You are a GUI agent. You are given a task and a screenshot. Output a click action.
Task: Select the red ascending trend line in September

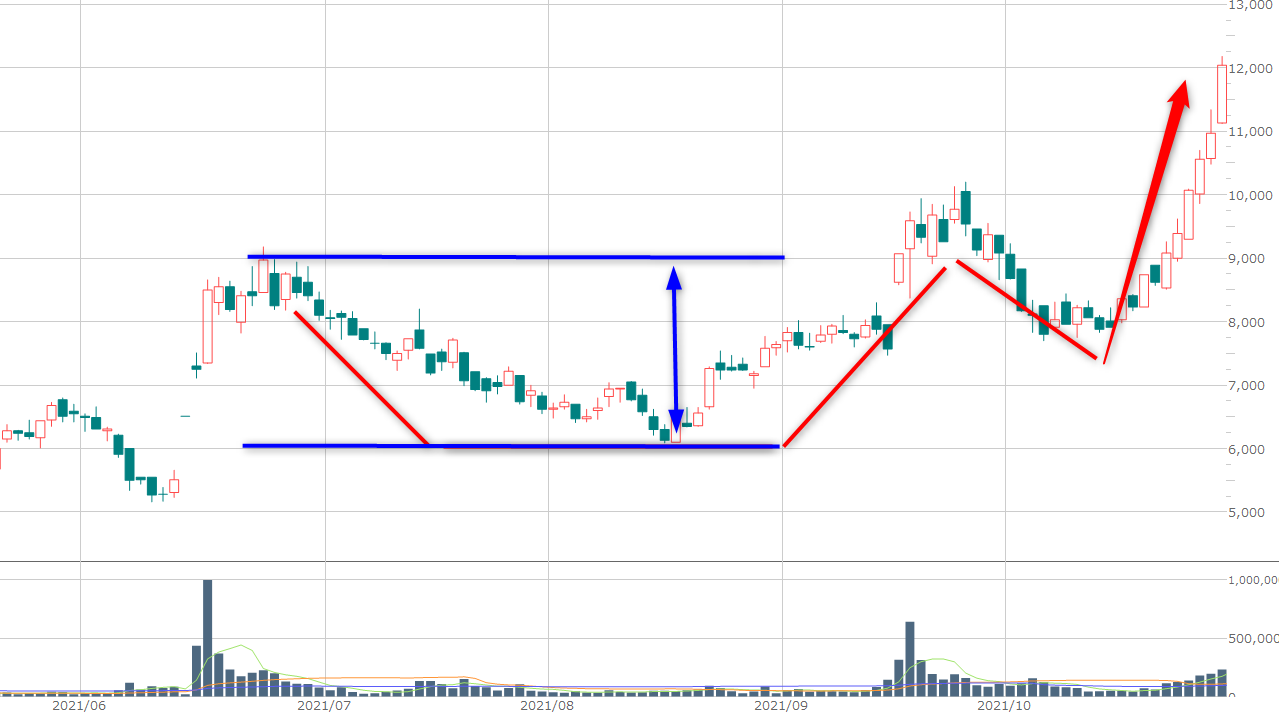point(865,357)
